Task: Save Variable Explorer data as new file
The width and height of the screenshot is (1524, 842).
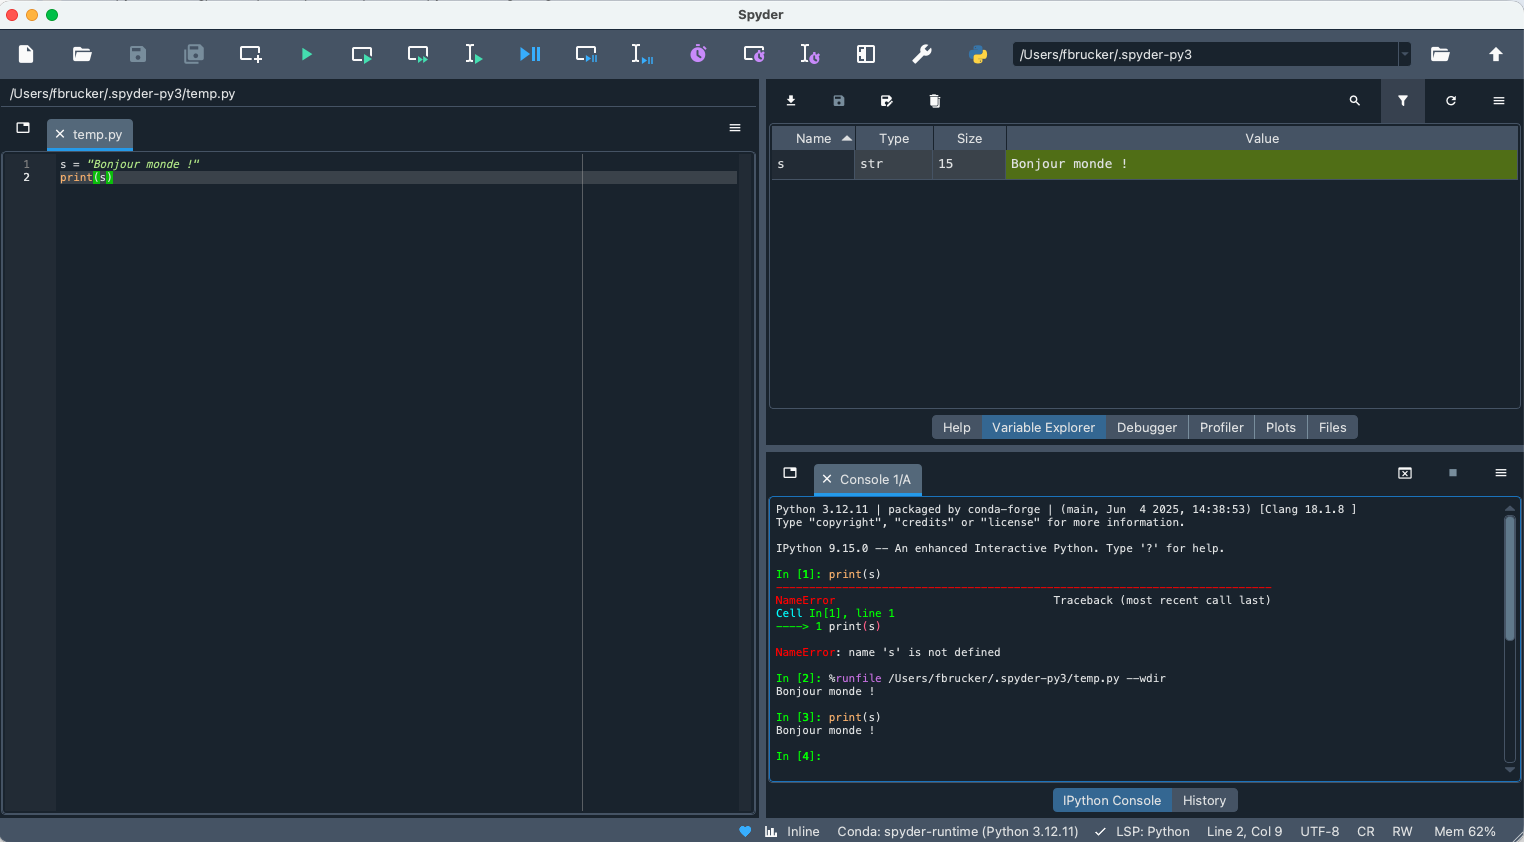Action: click(887, 101)
